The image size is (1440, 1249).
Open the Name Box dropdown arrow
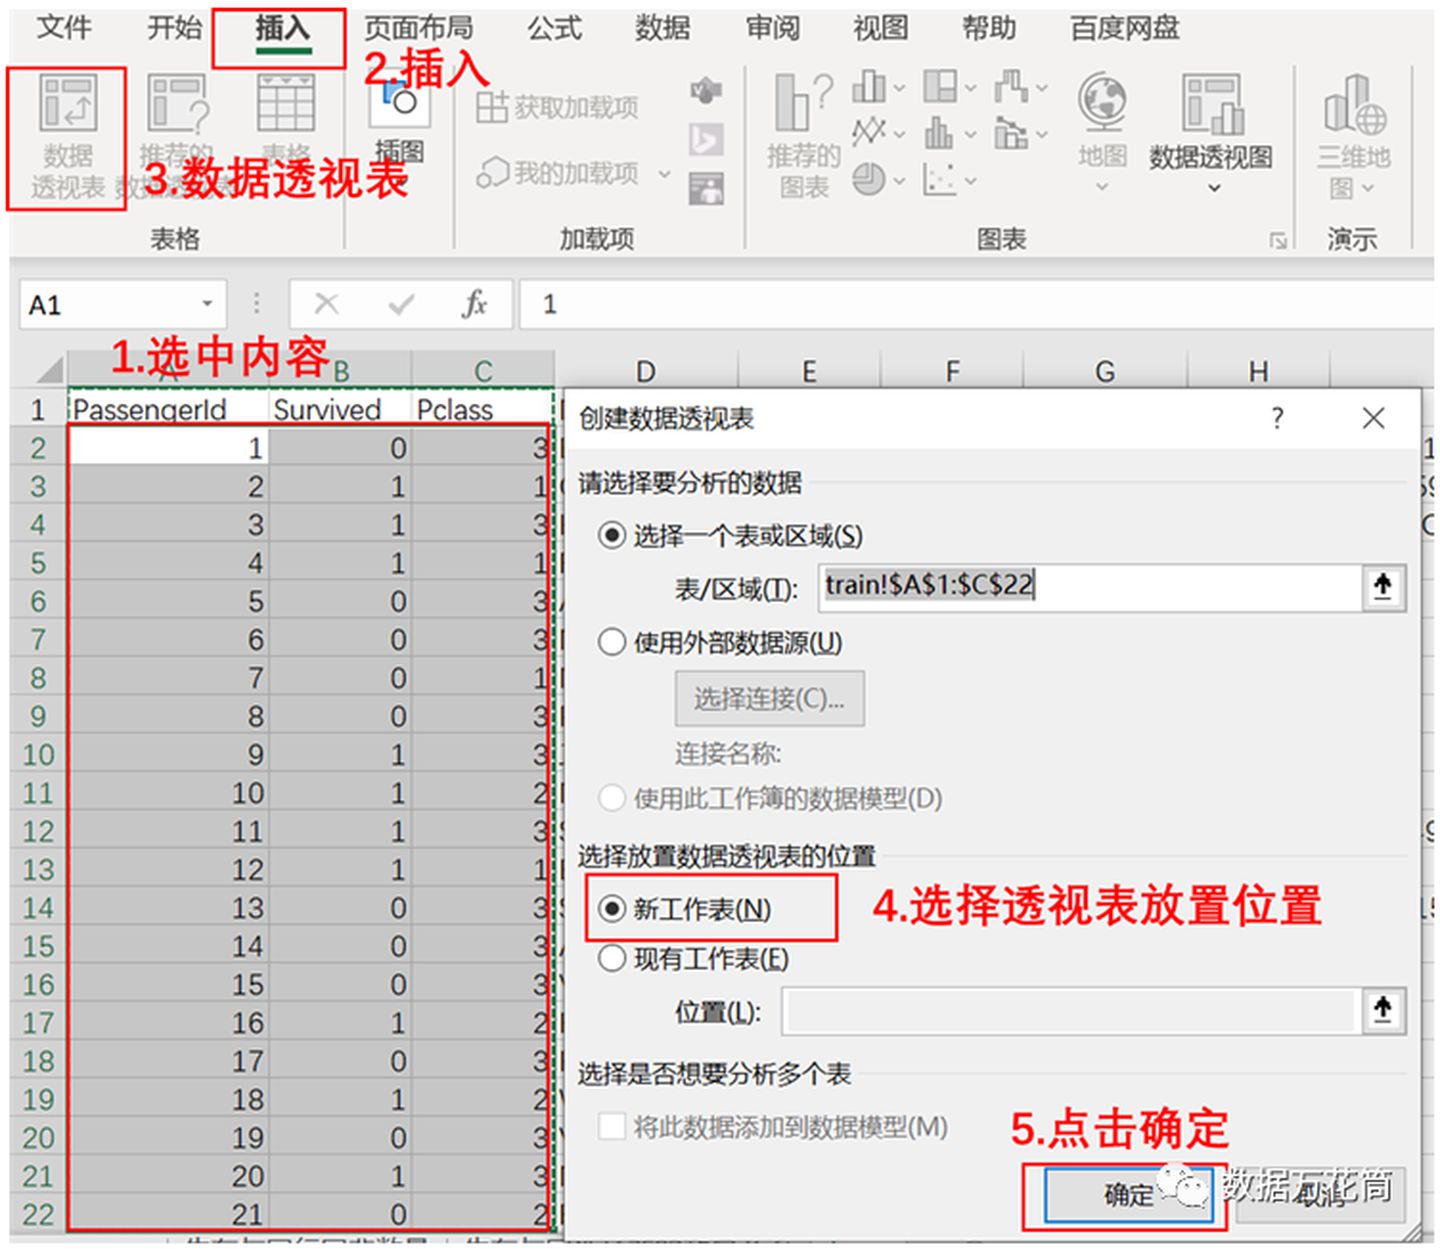(205, 303)
